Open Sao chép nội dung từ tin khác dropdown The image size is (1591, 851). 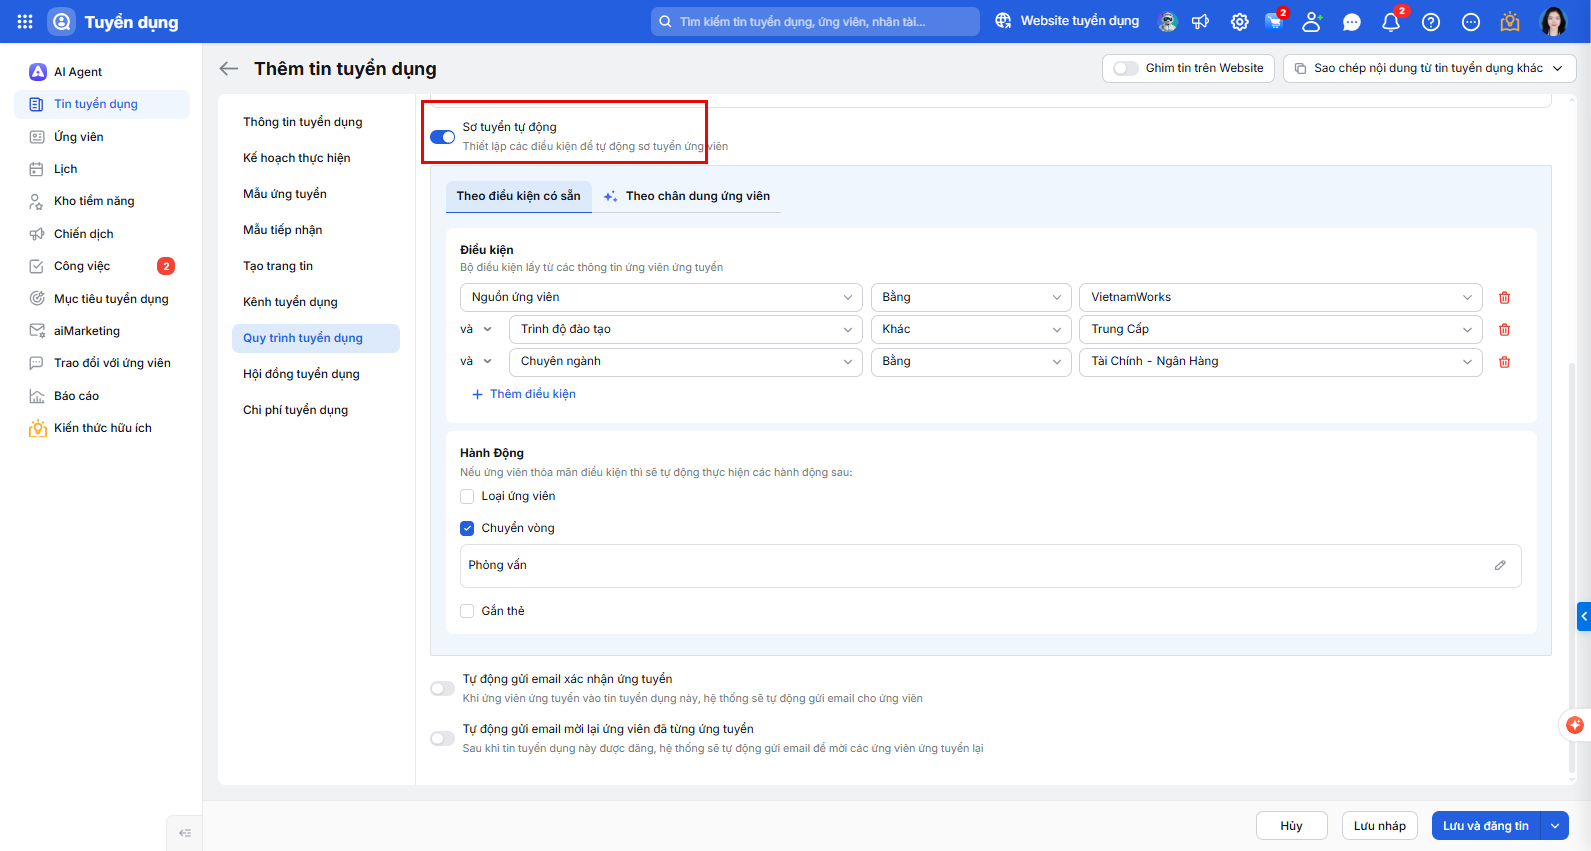[1429, 68]
